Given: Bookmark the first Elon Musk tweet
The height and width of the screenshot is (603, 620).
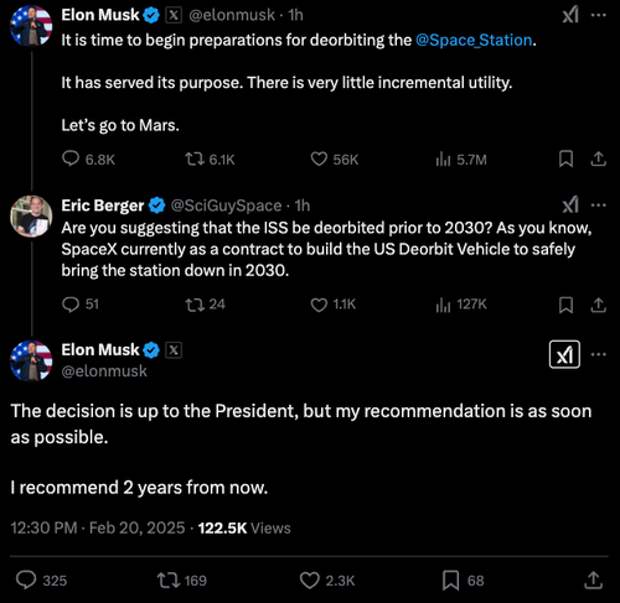Looking at the screenshot, I should [x=565, y=159].
